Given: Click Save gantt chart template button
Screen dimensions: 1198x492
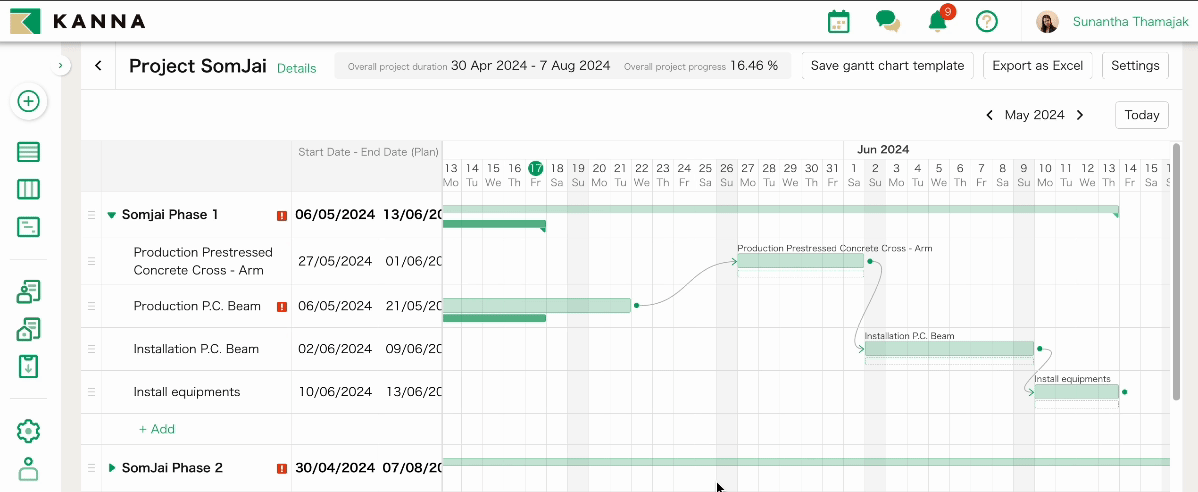Looking at the screenshot, I should pyautogui.click(x=887, y=66).
